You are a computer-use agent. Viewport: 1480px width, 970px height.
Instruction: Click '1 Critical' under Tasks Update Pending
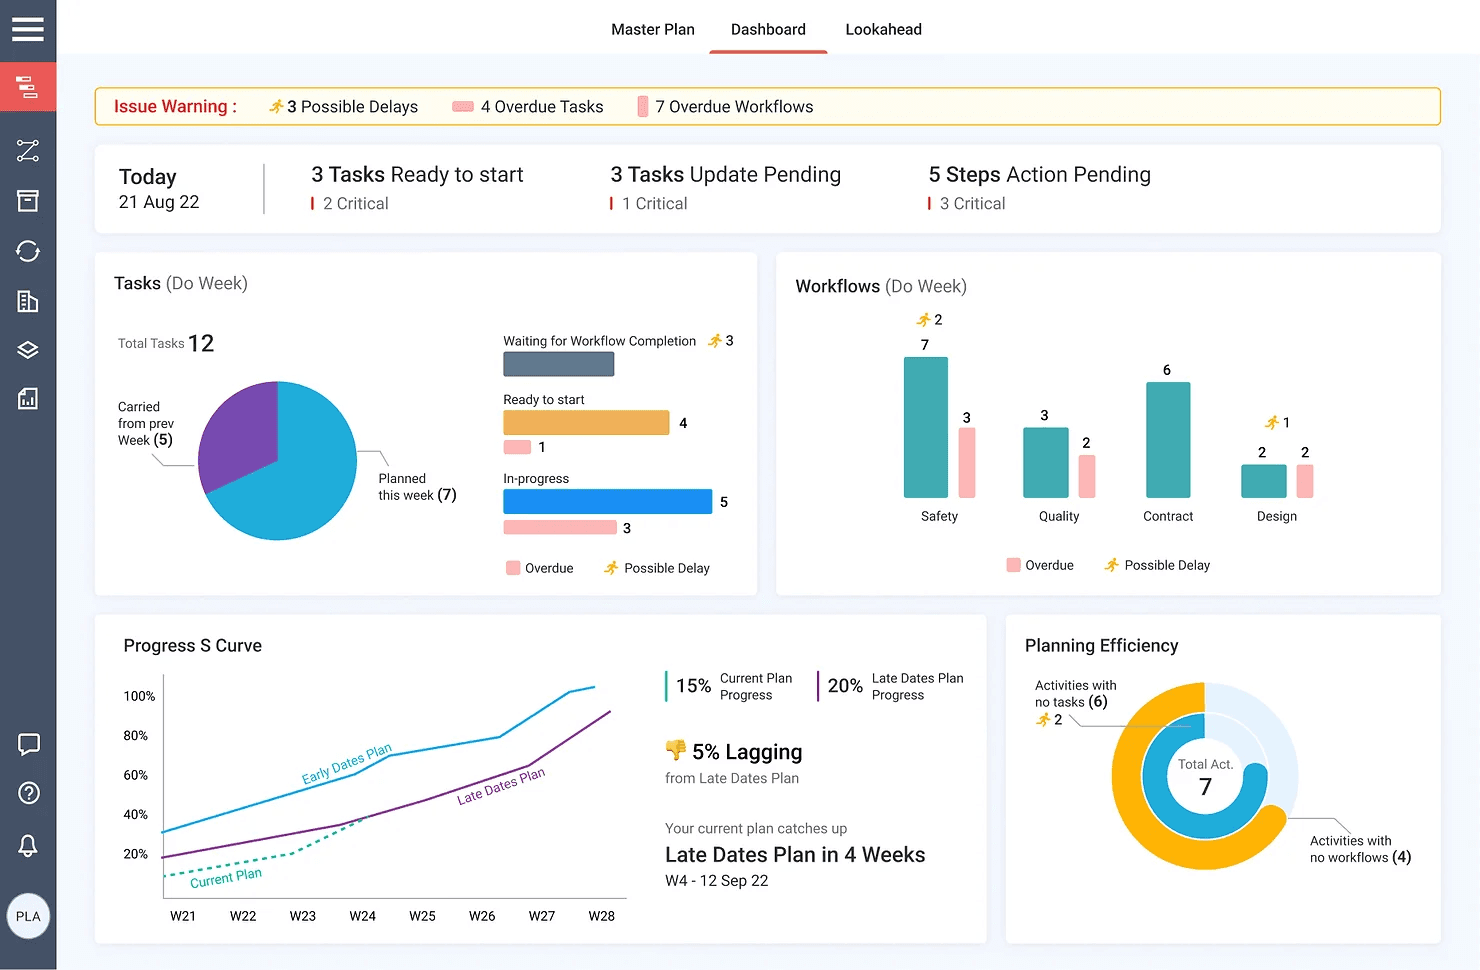(x=654, y=204)
